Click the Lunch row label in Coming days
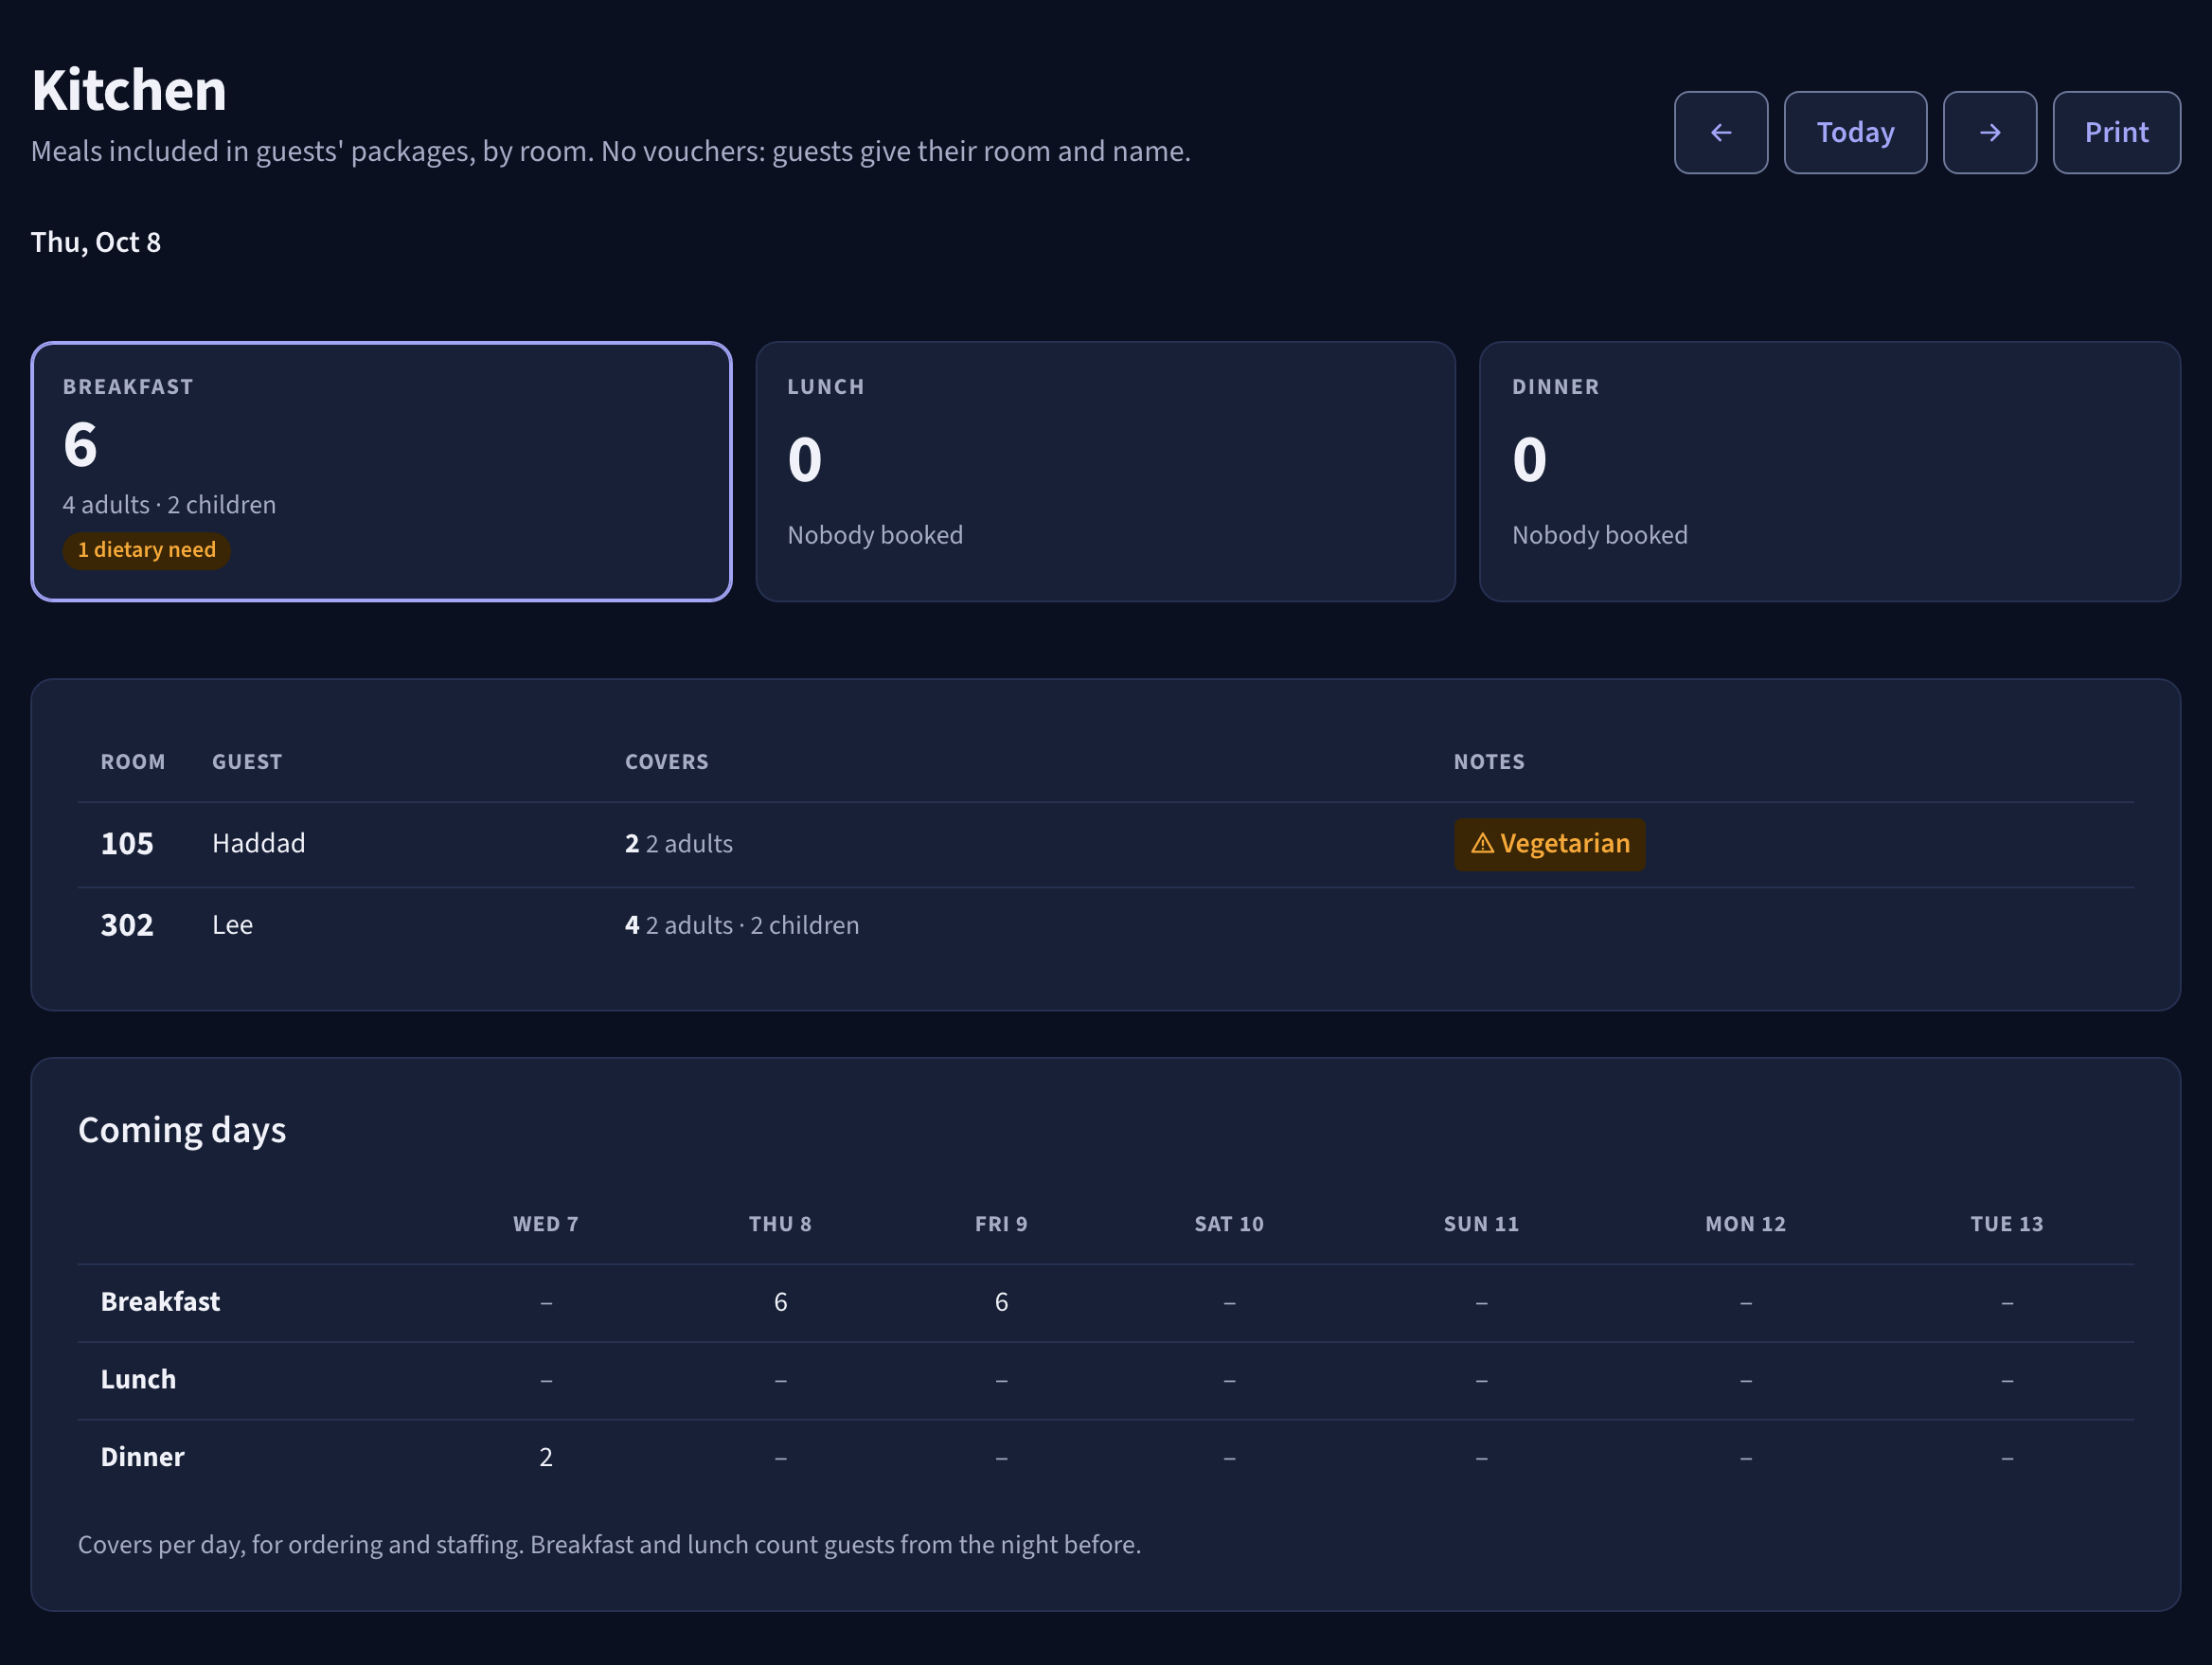 click(x=138, y=1380)
